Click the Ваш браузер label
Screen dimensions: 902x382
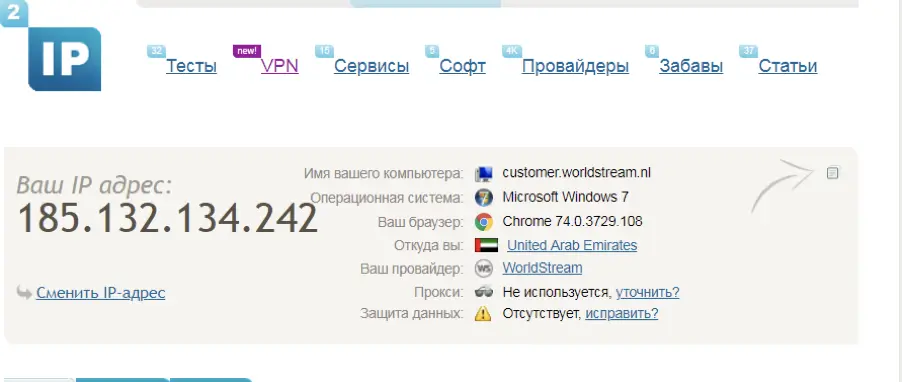[x=421, y=222]
